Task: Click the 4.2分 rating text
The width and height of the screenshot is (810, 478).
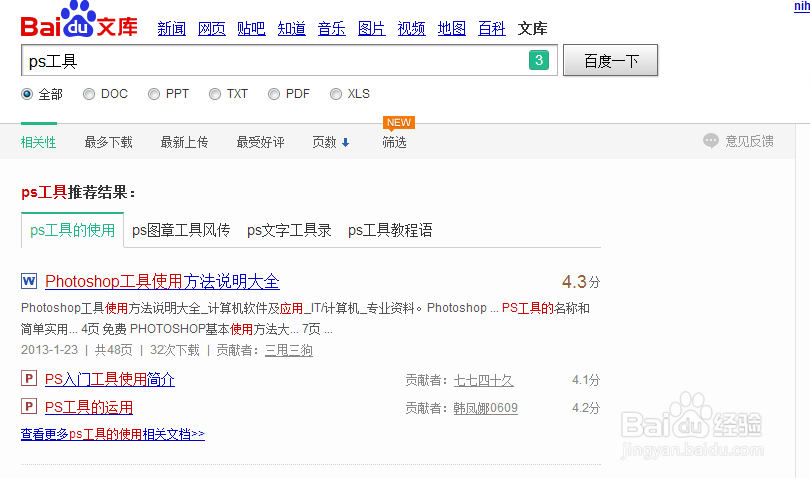Action: [586, 408]
